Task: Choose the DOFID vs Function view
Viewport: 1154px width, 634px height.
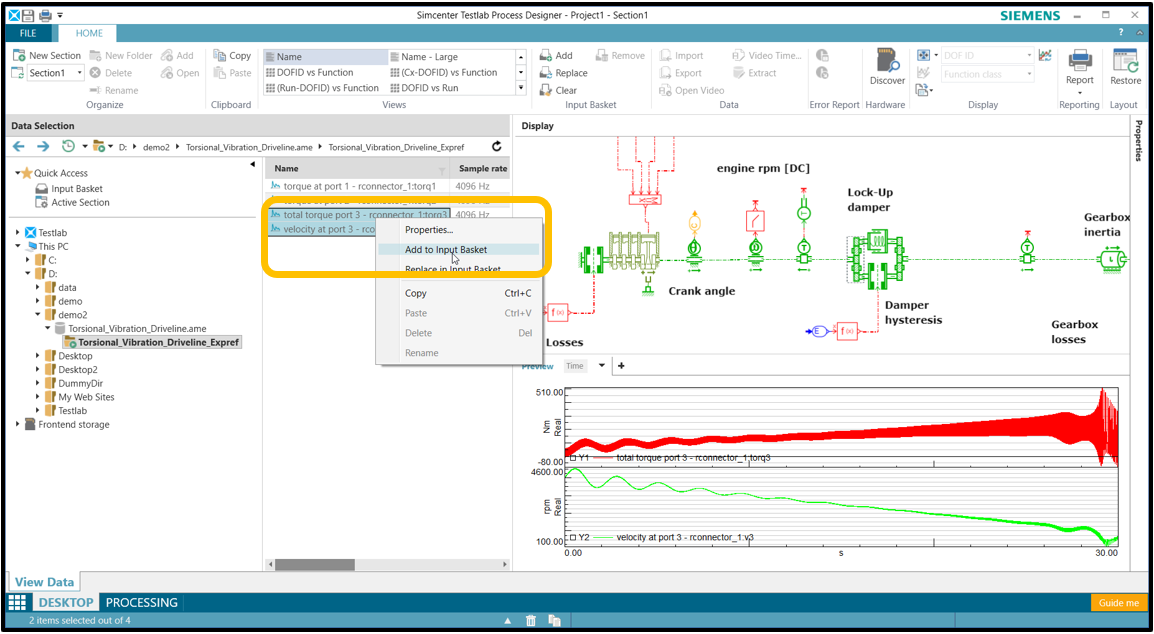Action: click(309, 72)
